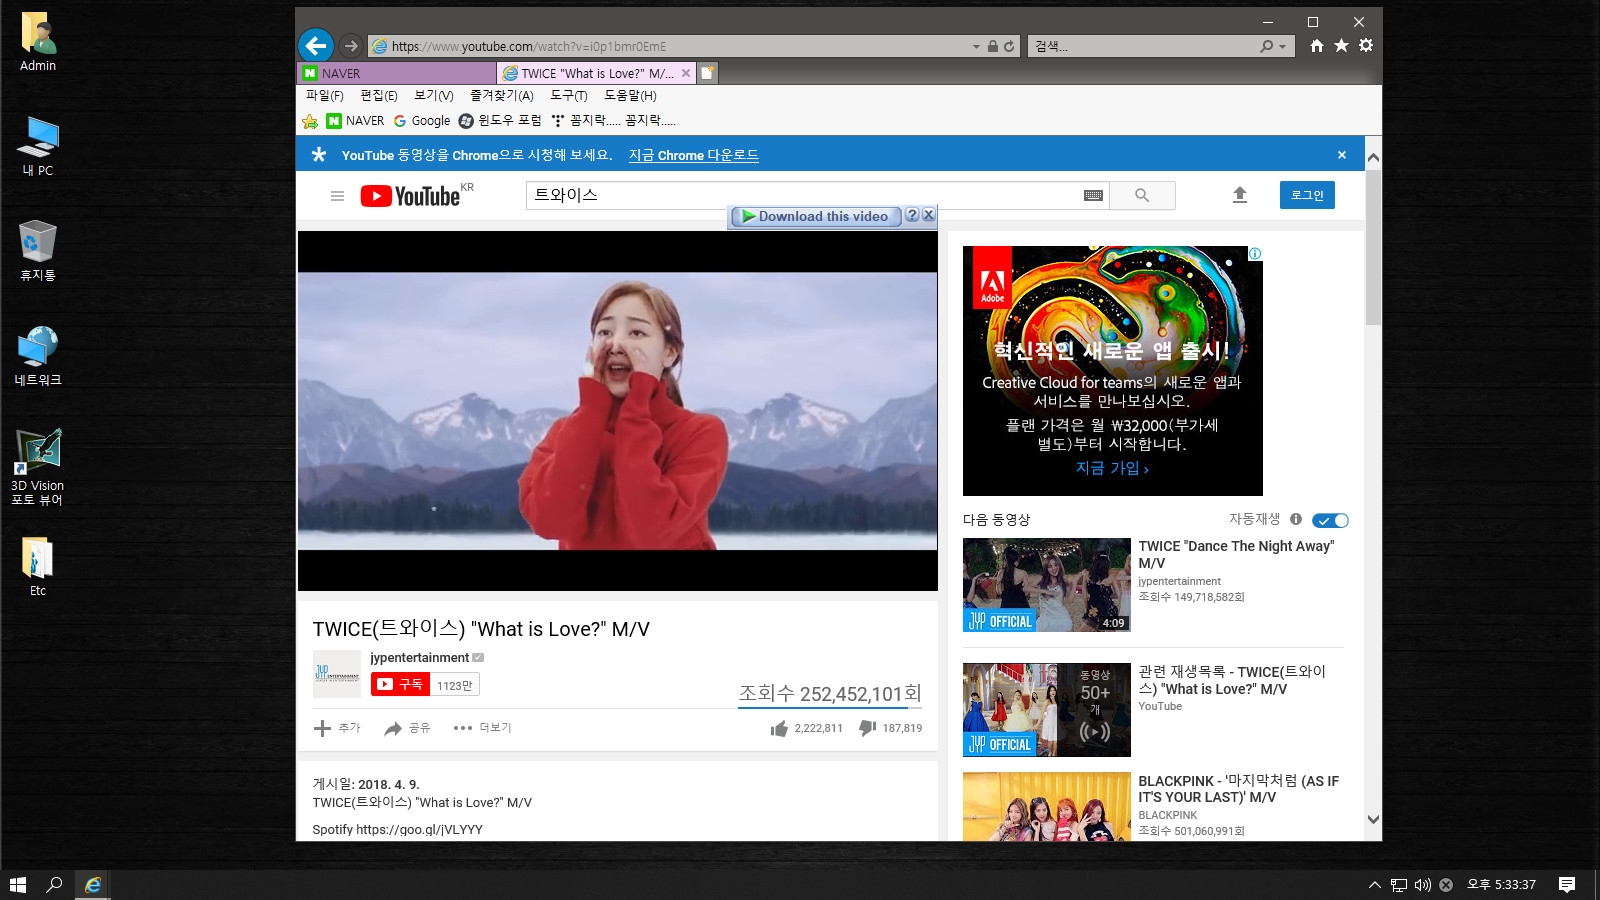Click the search magnifier in browser search box
The image size is (1600, 900).
click(1267, 46)
